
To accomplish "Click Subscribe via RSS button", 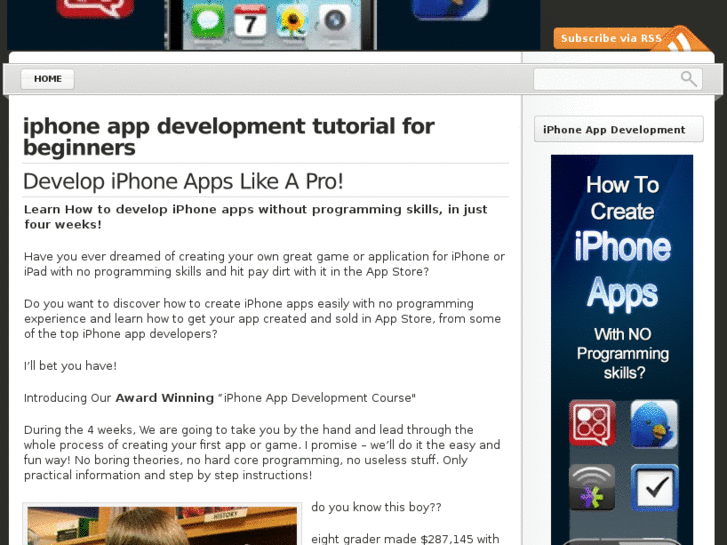I will coord(611,38).
